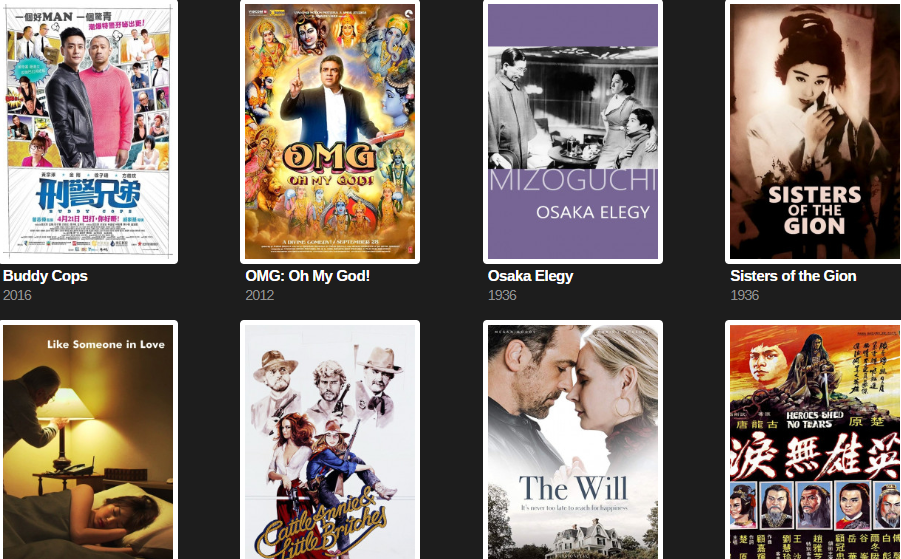Select the 1936 year under Sisters of the Gion
Viewport: 901px width, 559px height.
[x=745, y=295]
